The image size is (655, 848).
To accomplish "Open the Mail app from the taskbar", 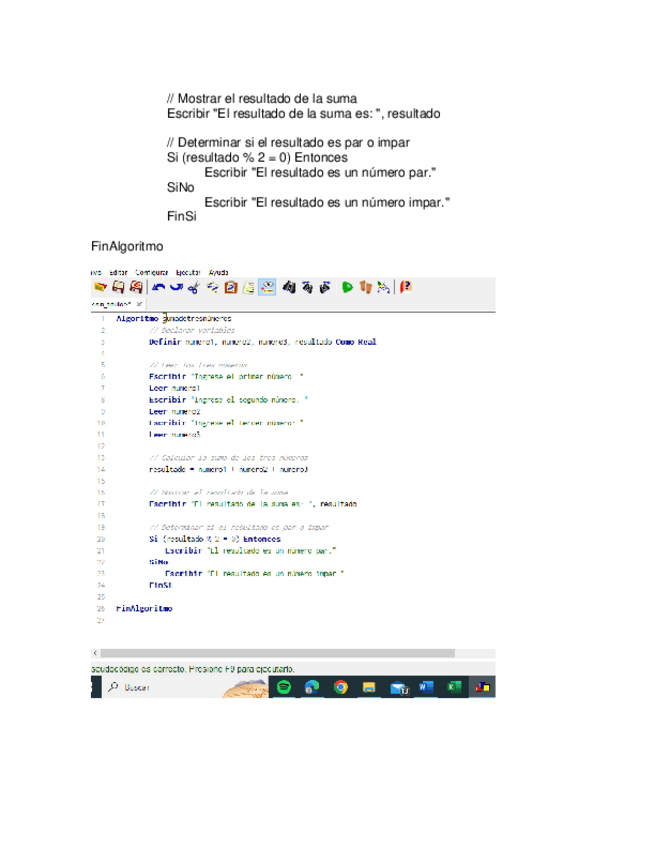I will (x=399, y=687).
